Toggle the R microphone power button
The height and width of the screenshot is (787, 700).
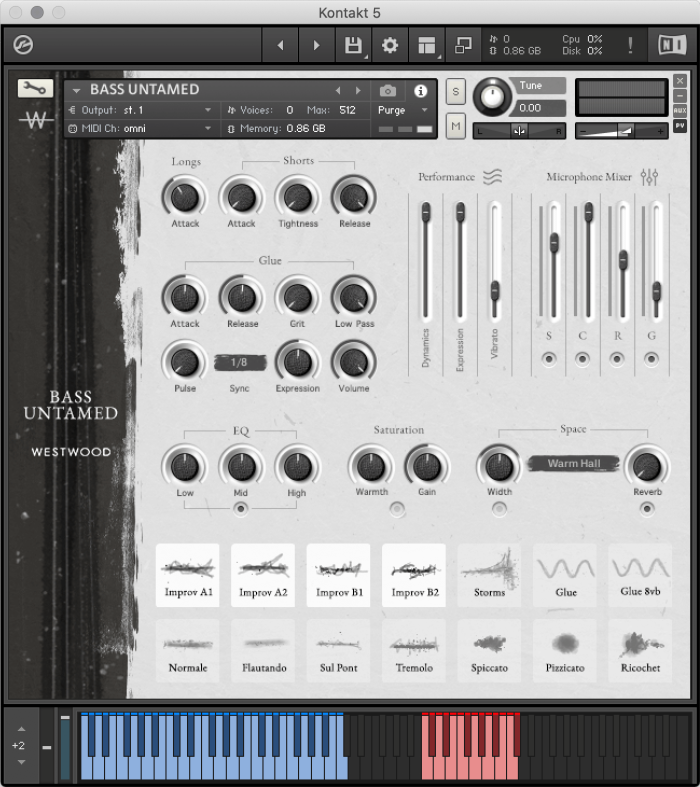(x=617, y=359)
